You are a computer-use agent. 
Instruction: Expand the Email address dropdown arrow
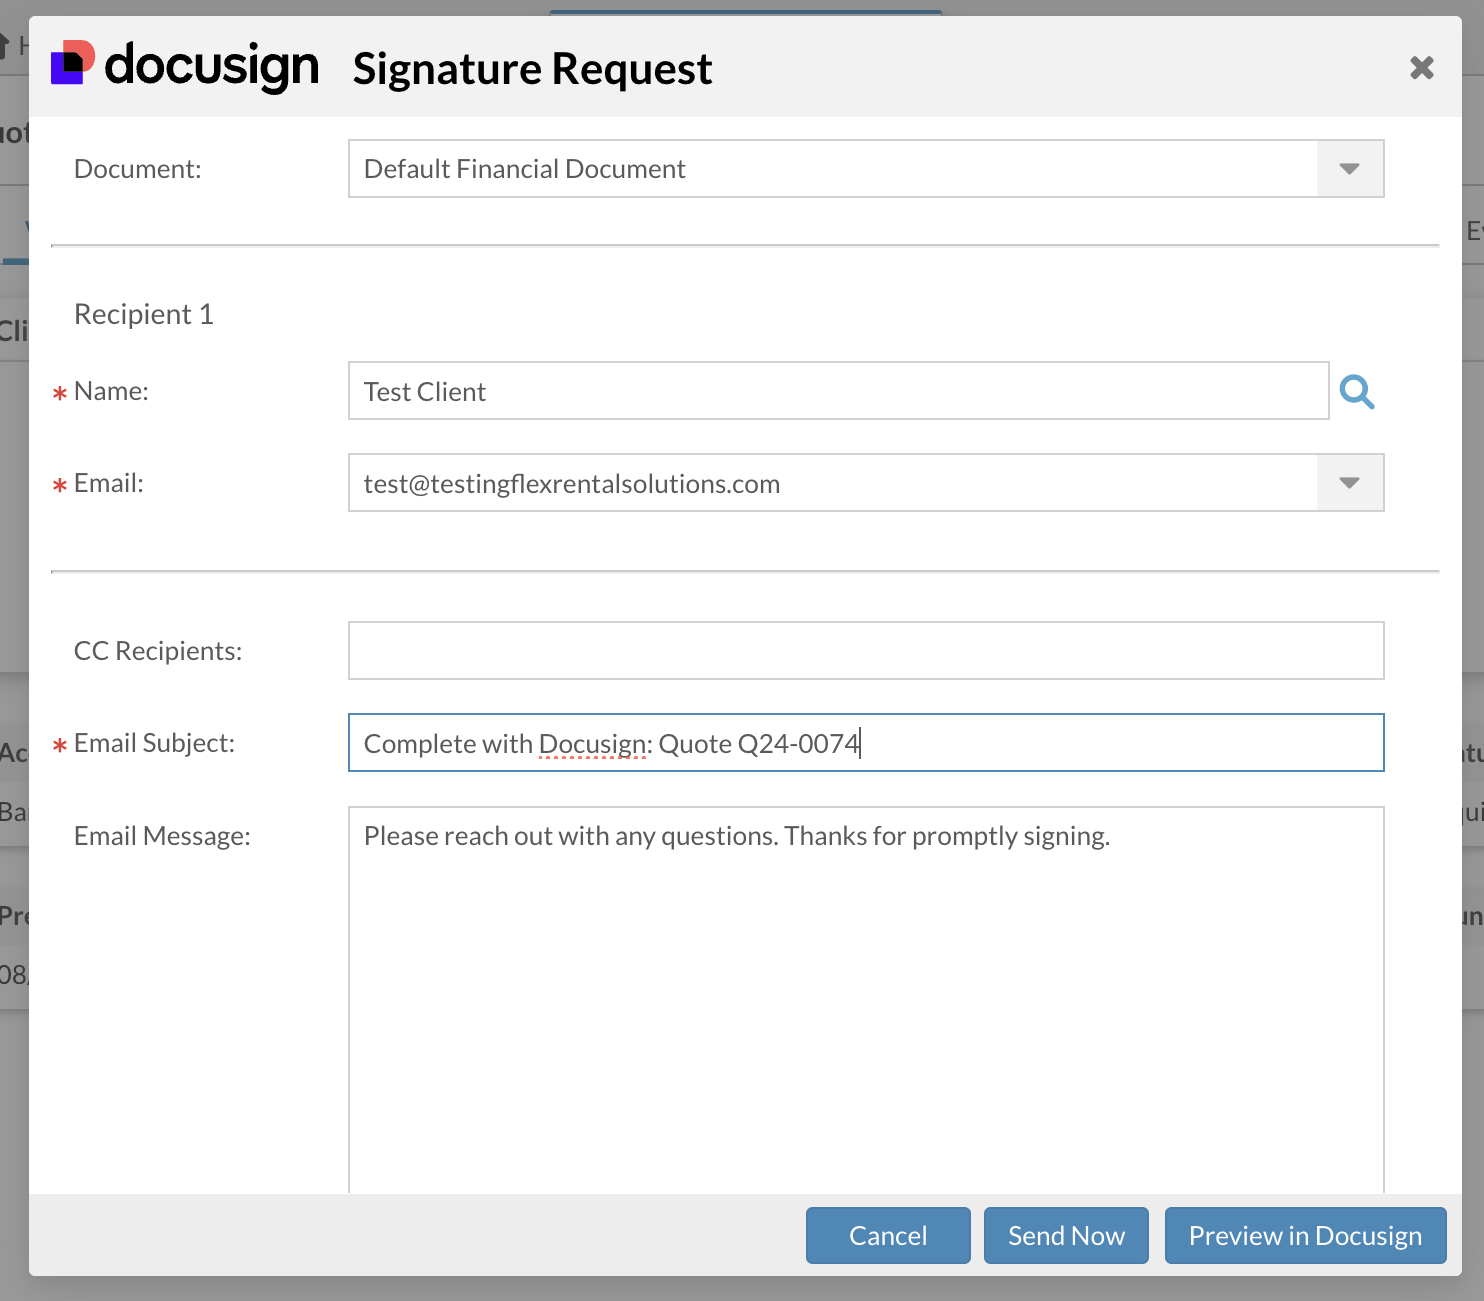click(1349, 483)
